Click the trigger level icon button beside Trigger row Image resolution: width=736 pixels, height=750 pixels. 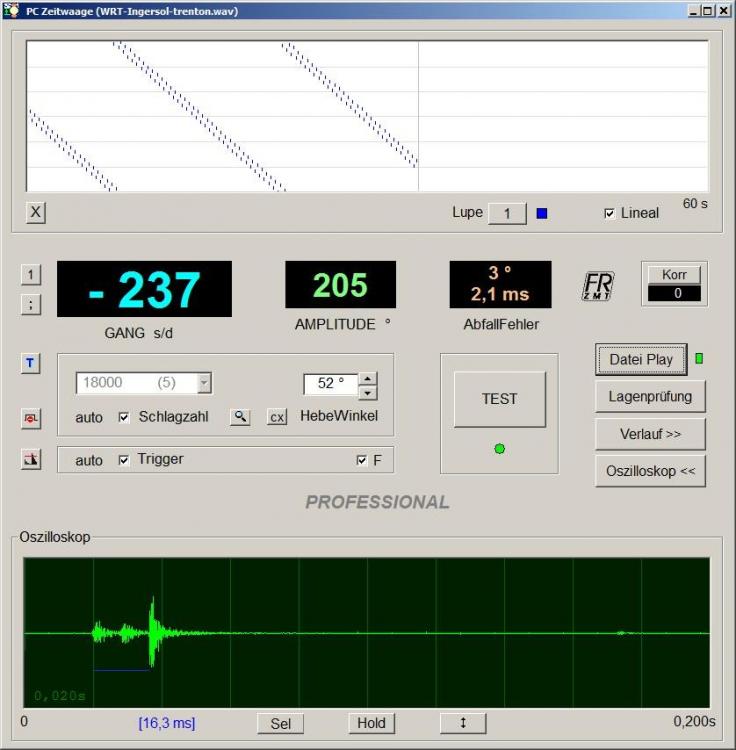[31, 459]
